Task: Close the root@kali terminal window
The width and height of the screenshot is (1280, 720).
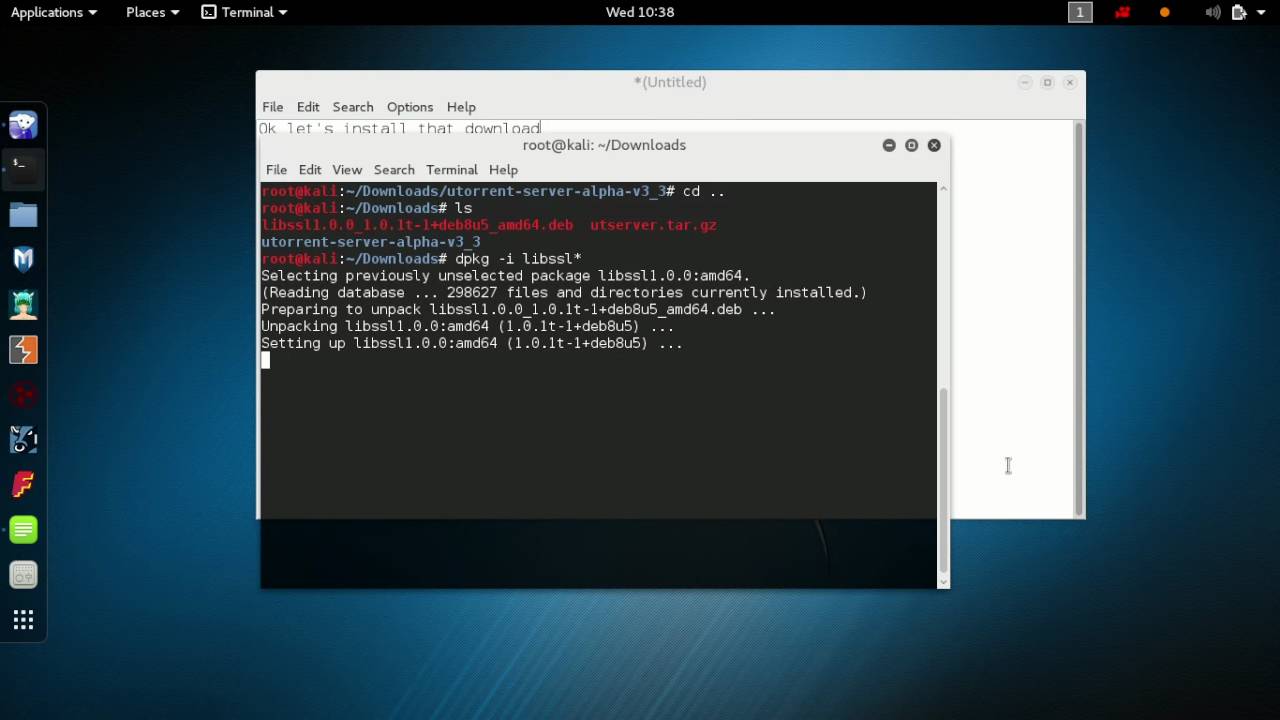Action: click(934, 145)
